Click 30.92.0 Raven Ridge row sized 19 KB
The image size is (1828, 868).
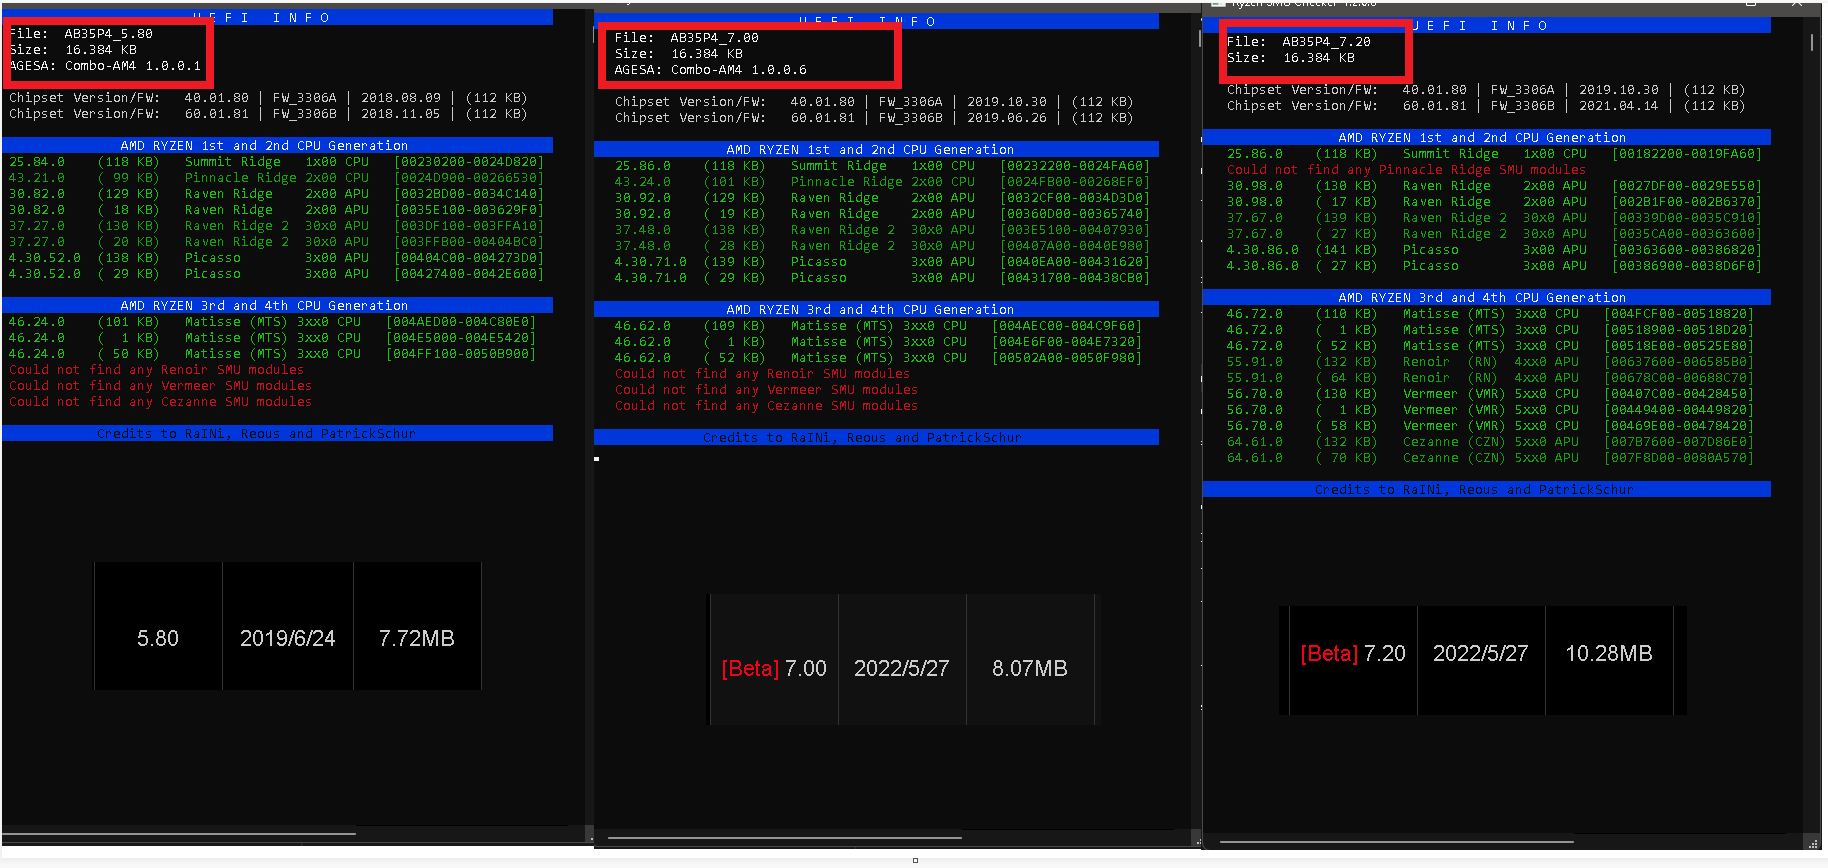tap(882, 214)
